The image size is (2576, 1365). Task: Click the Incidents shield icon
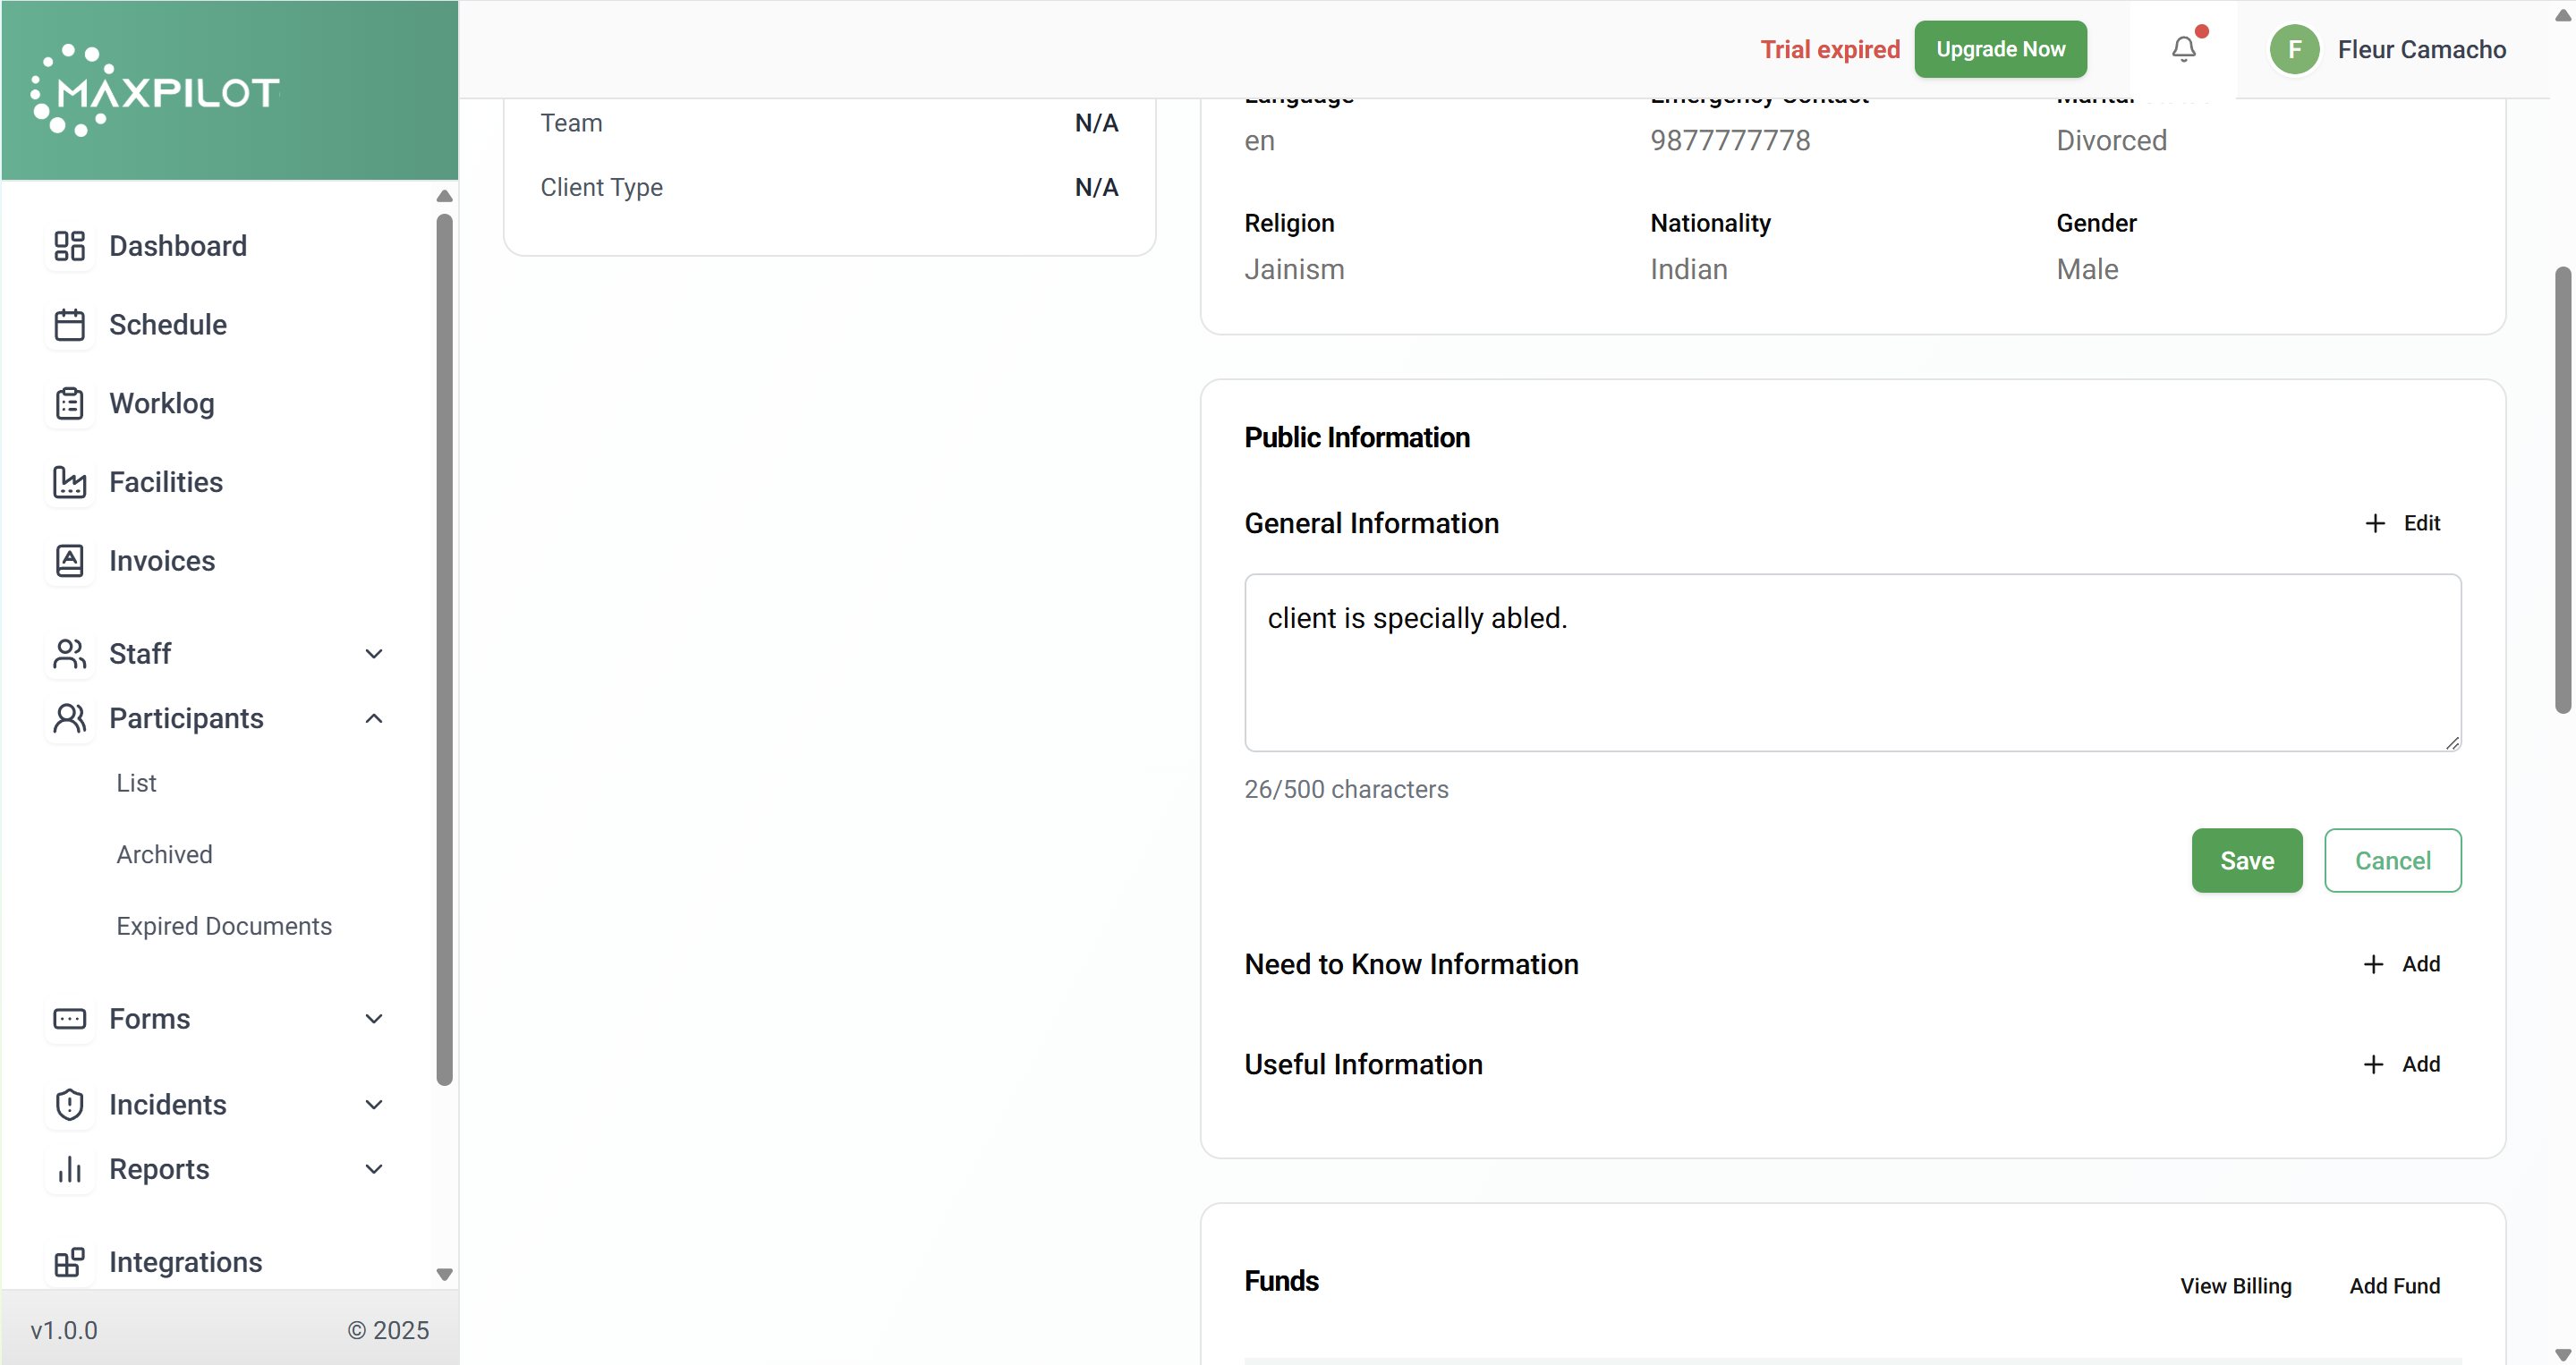(x=69, y=1104)
